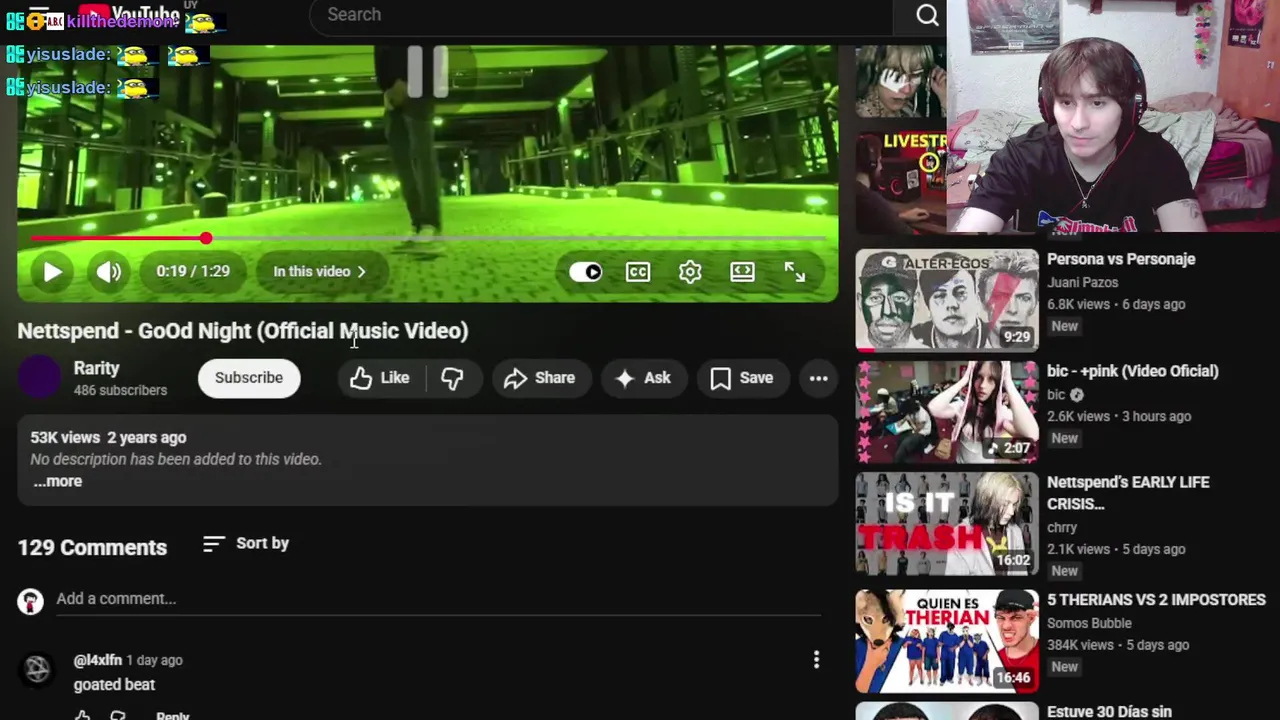Click the '53K views 2 years ago' text

coord(108,437)
